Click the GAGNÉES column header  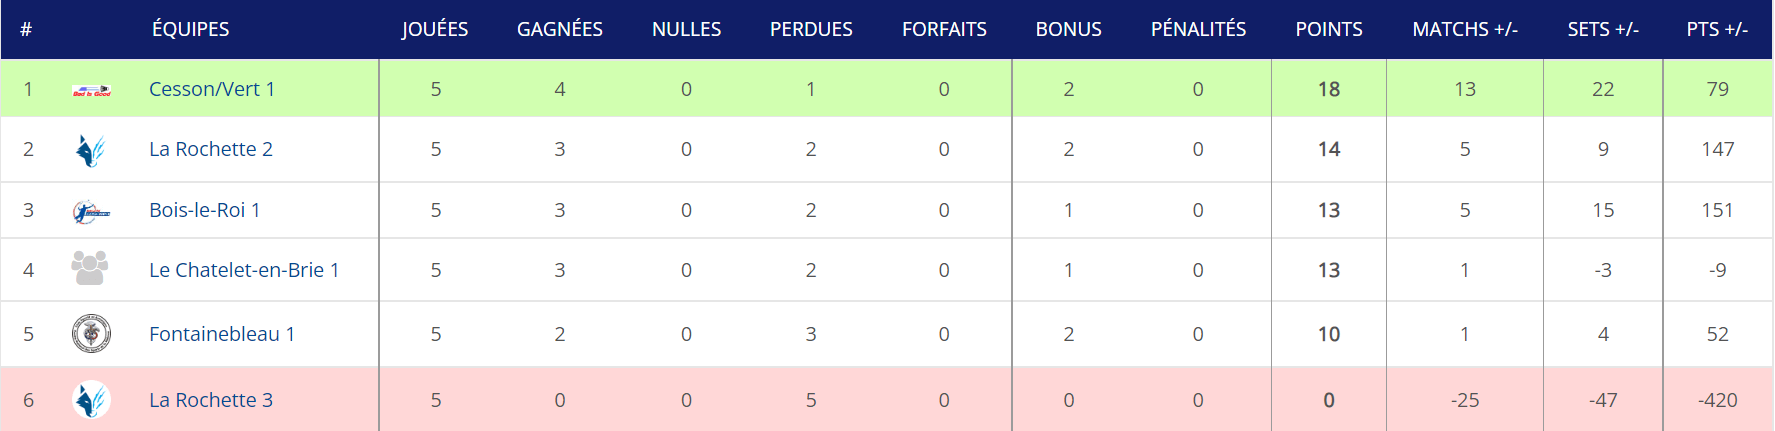coord(559,29)
